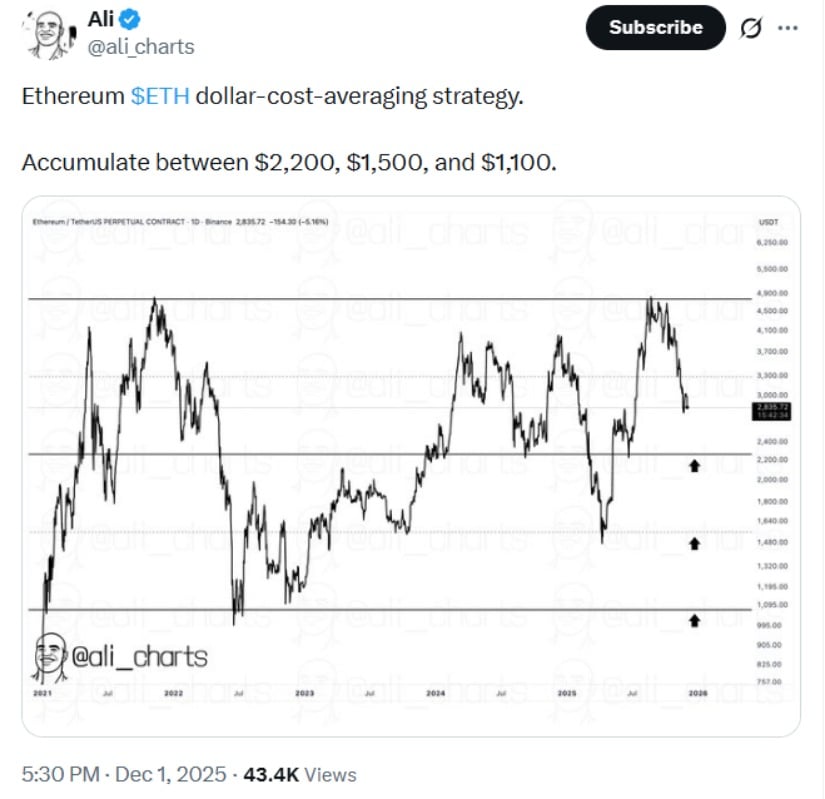This screenshot has width=825, height=799.
Task: Open the $ETH cashtag link
Action: 161,98
